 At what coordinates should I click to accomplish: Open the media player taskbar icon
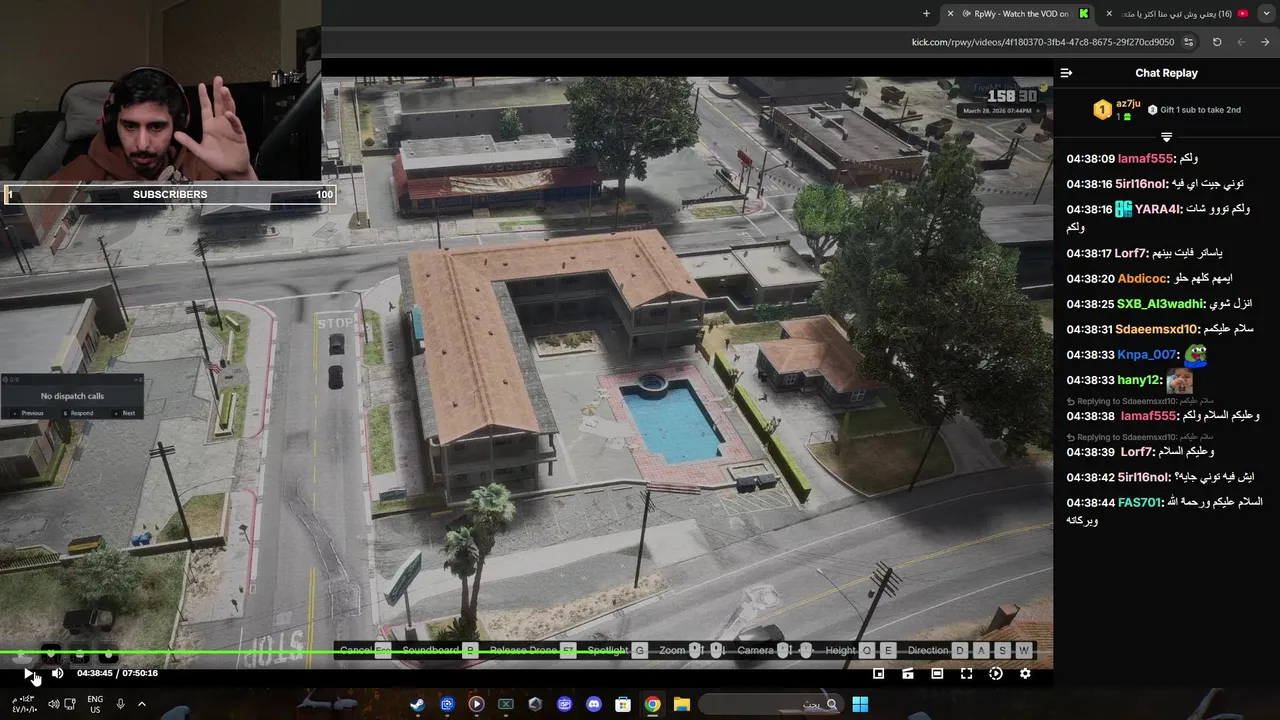coord(476,704)
